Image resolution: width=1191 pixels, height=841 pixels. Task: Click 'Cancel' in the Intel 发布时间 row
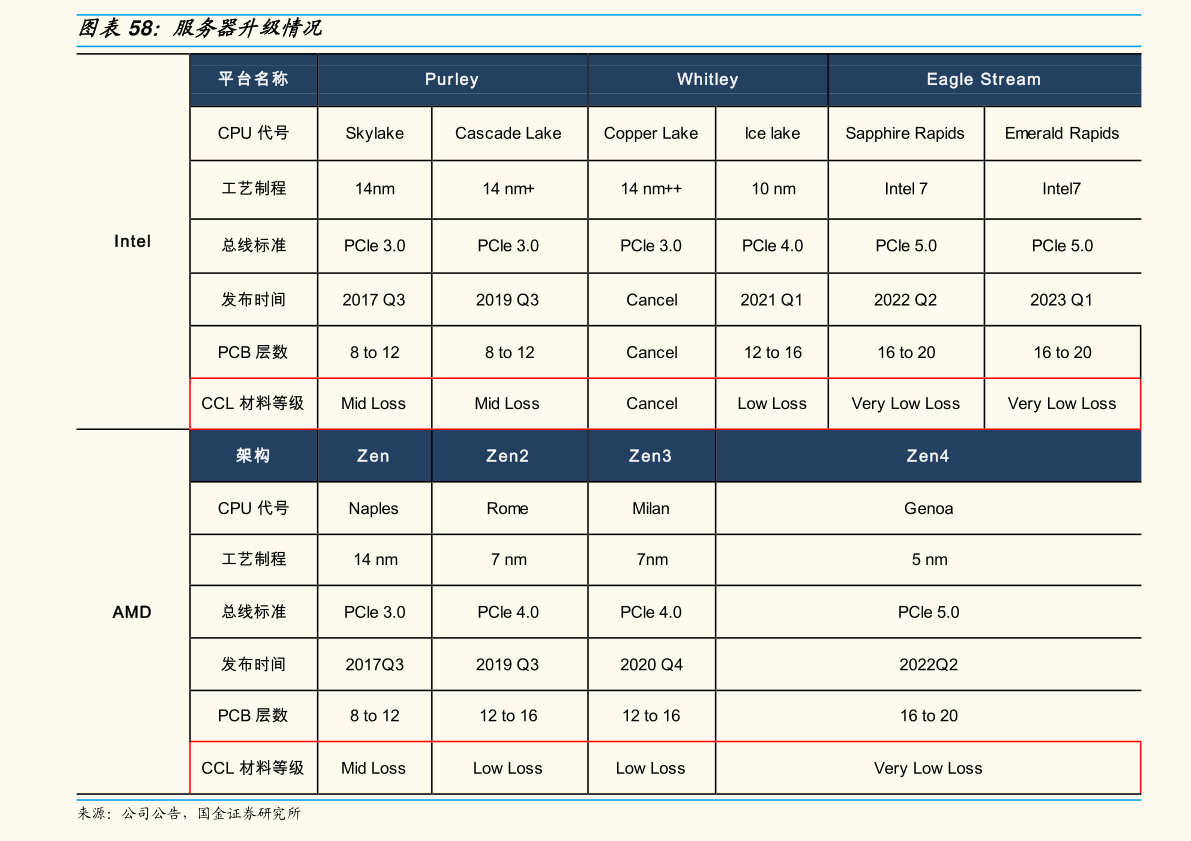pyautogui.click(x=652, y=300)
